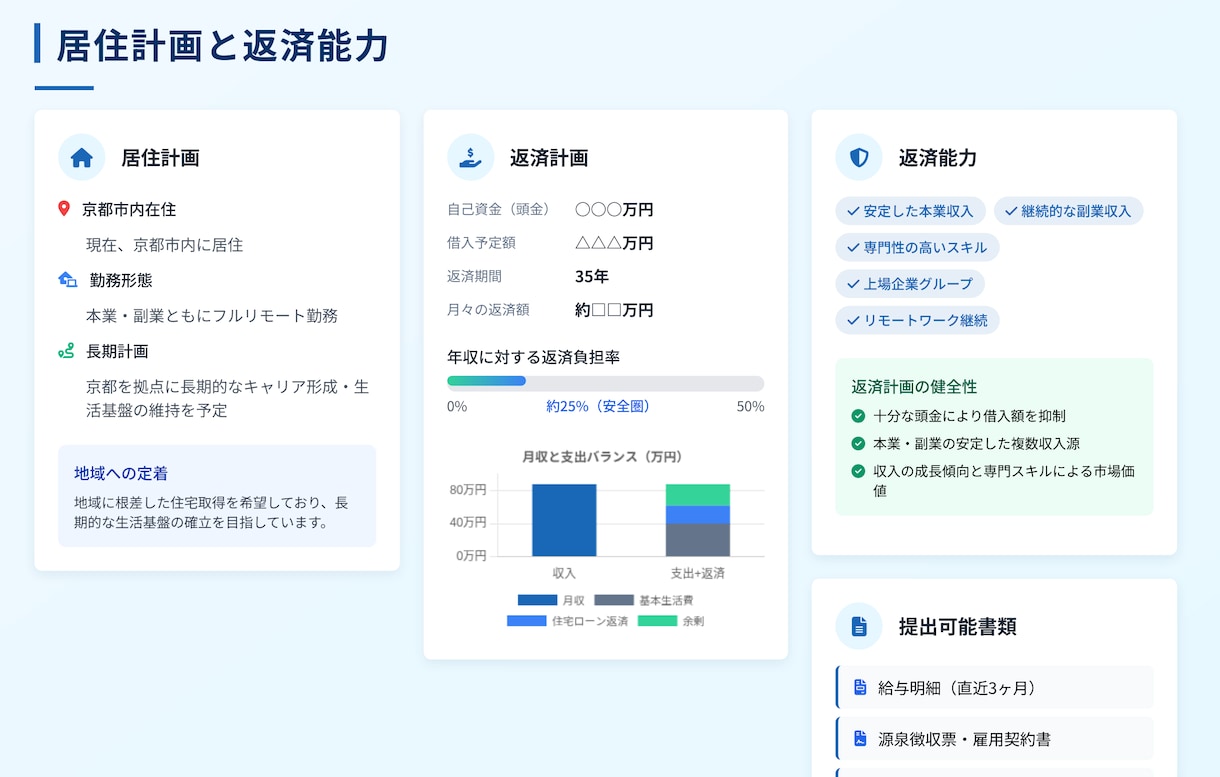Click the green 余剰 segment of 支出+返済 bar

point(698,495)
